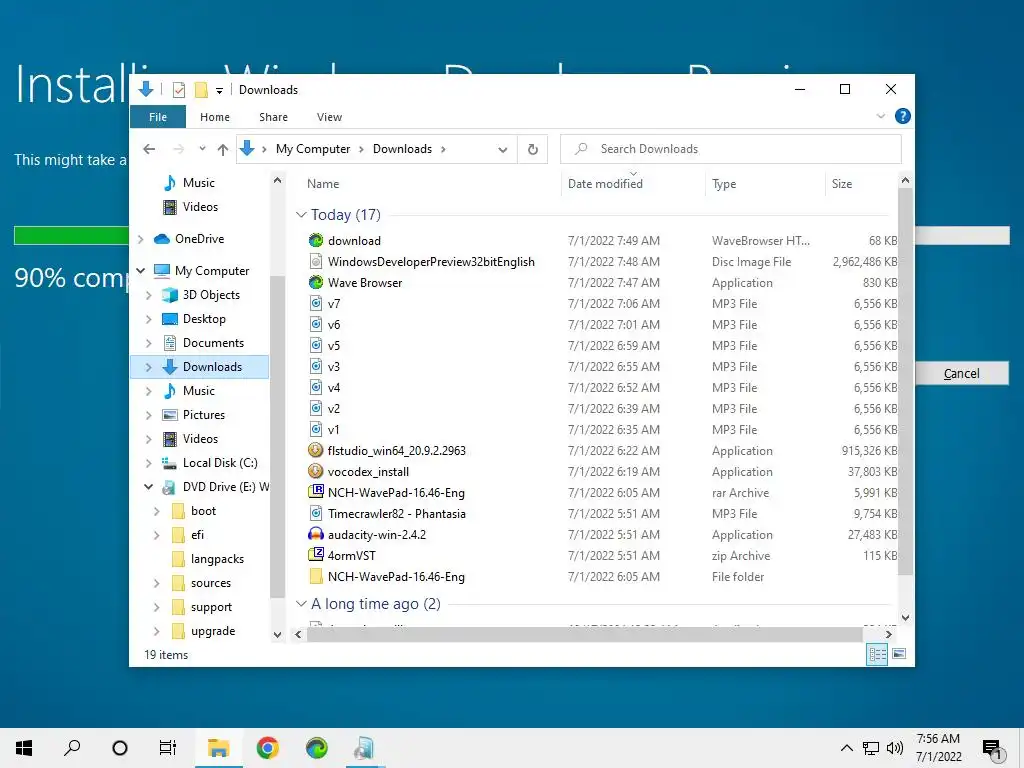Screen dimensions: 1024x768
Task: Select the v7 MP3 file icon
Action: pyautogui.click(x=315, y=303)
